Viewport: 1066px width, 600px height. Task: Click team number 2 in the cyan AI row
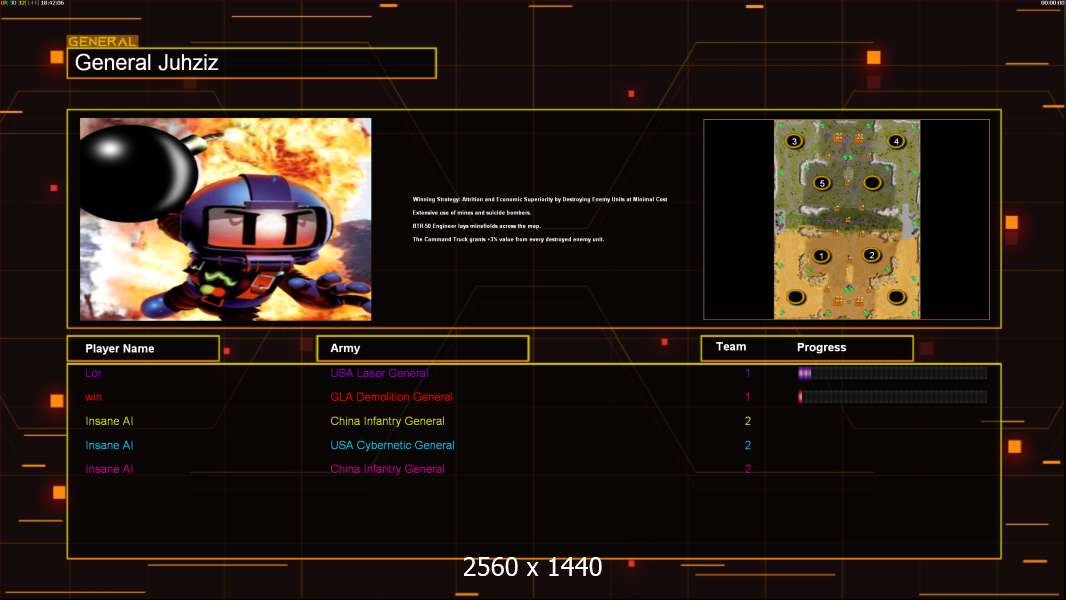click(x=748, y=445)
